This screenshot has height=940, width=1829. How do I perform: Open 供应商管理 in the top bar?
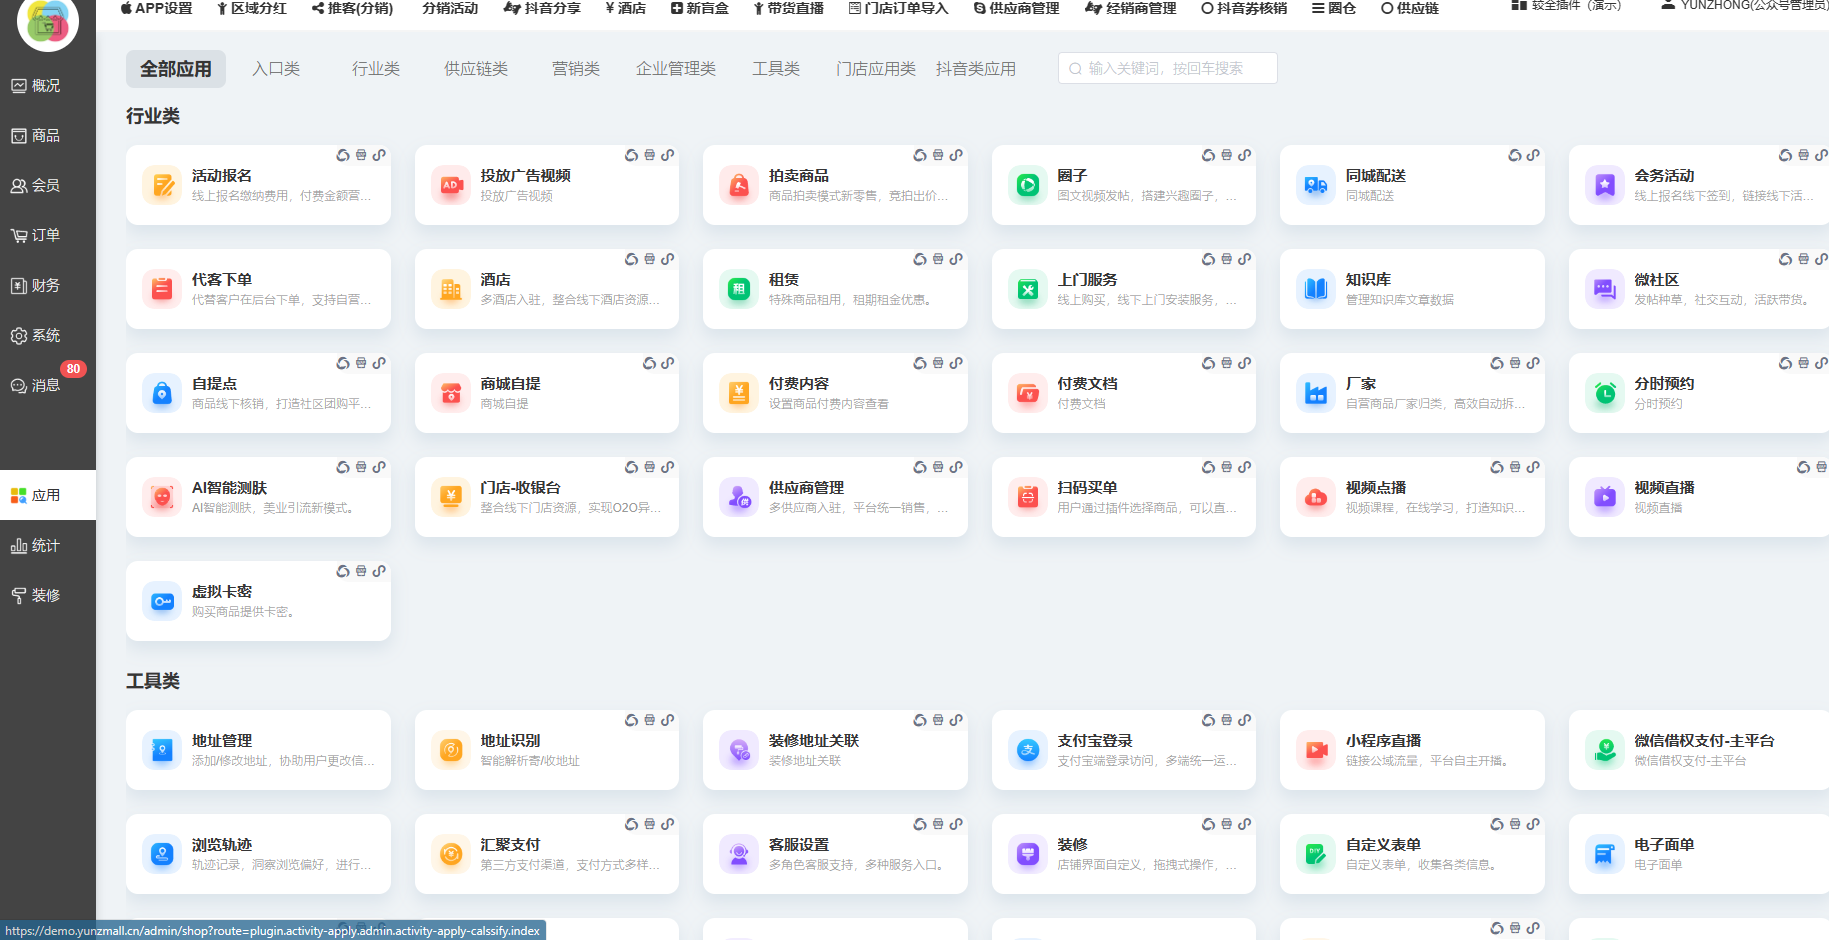click(x=1016, y=8)
